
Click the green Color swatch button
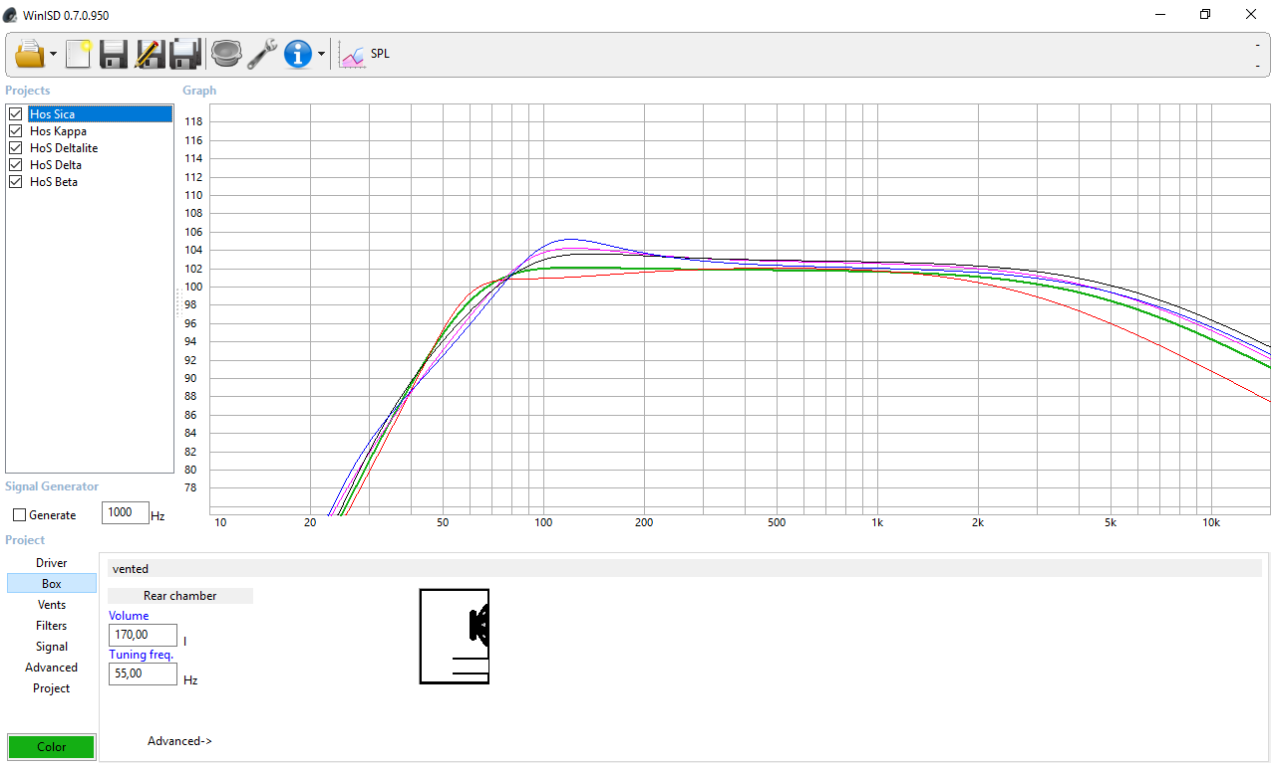(52, 747)
